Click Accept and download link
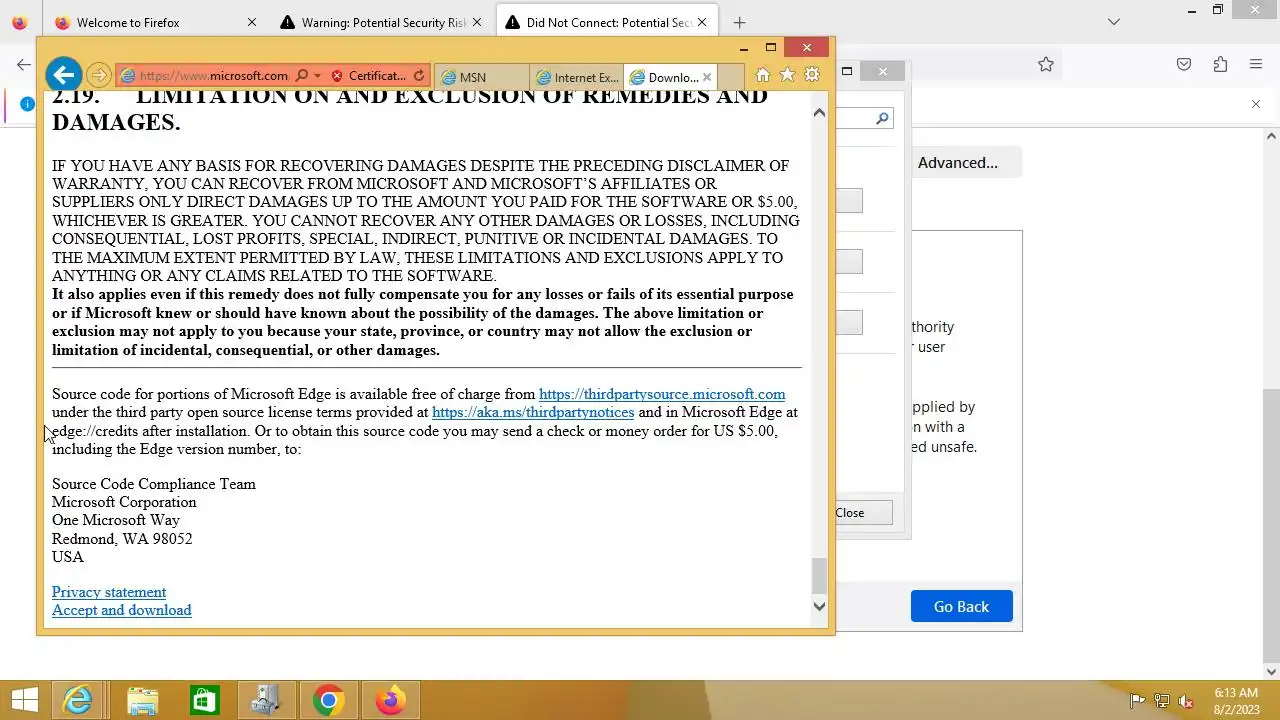Screen dimensions: 1280x720 [x=122, y=610]
